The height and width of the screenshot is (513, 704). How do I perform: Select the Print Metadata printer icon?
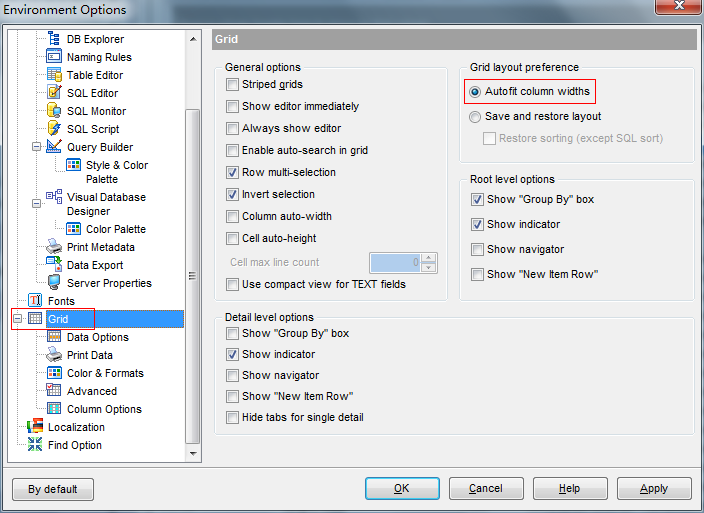54,247
